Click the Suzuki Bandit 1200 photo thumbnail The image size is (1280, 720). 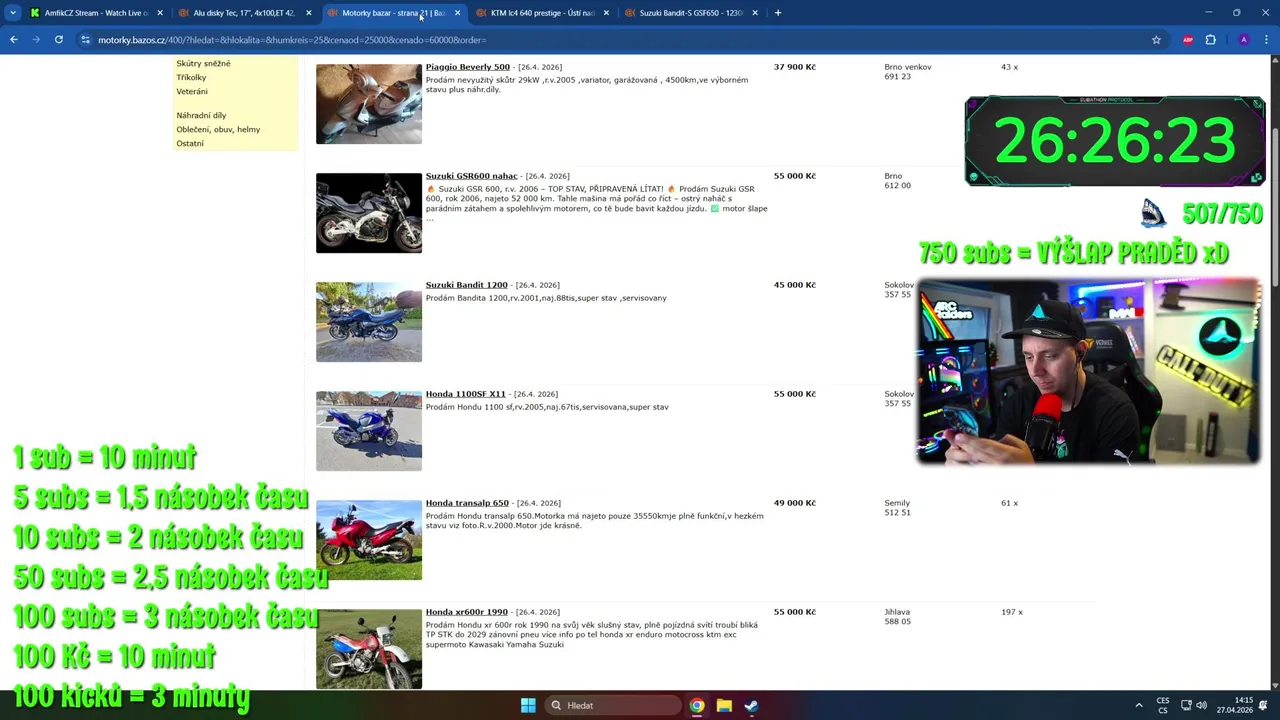tap(369, 322)
